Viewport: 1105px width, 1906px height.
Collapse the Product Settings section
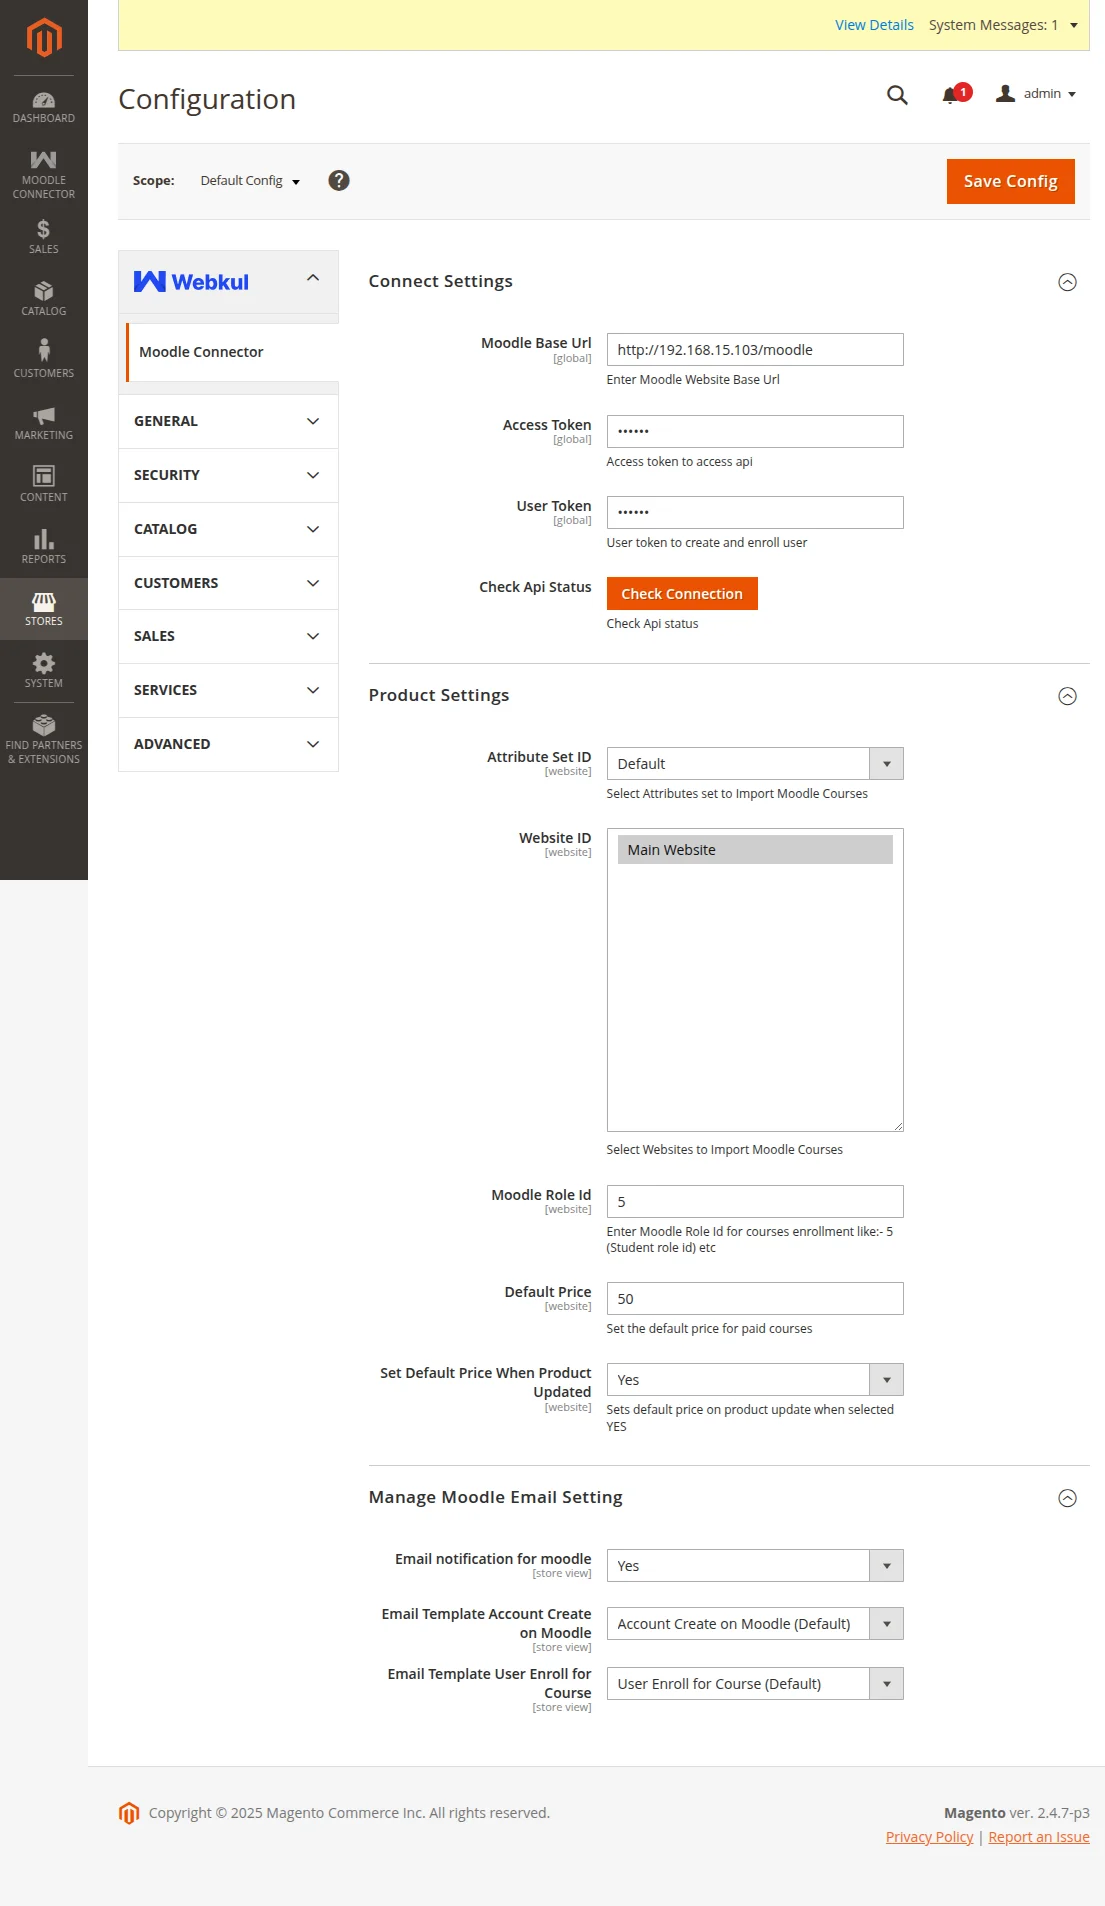[x=1067, y=696]
